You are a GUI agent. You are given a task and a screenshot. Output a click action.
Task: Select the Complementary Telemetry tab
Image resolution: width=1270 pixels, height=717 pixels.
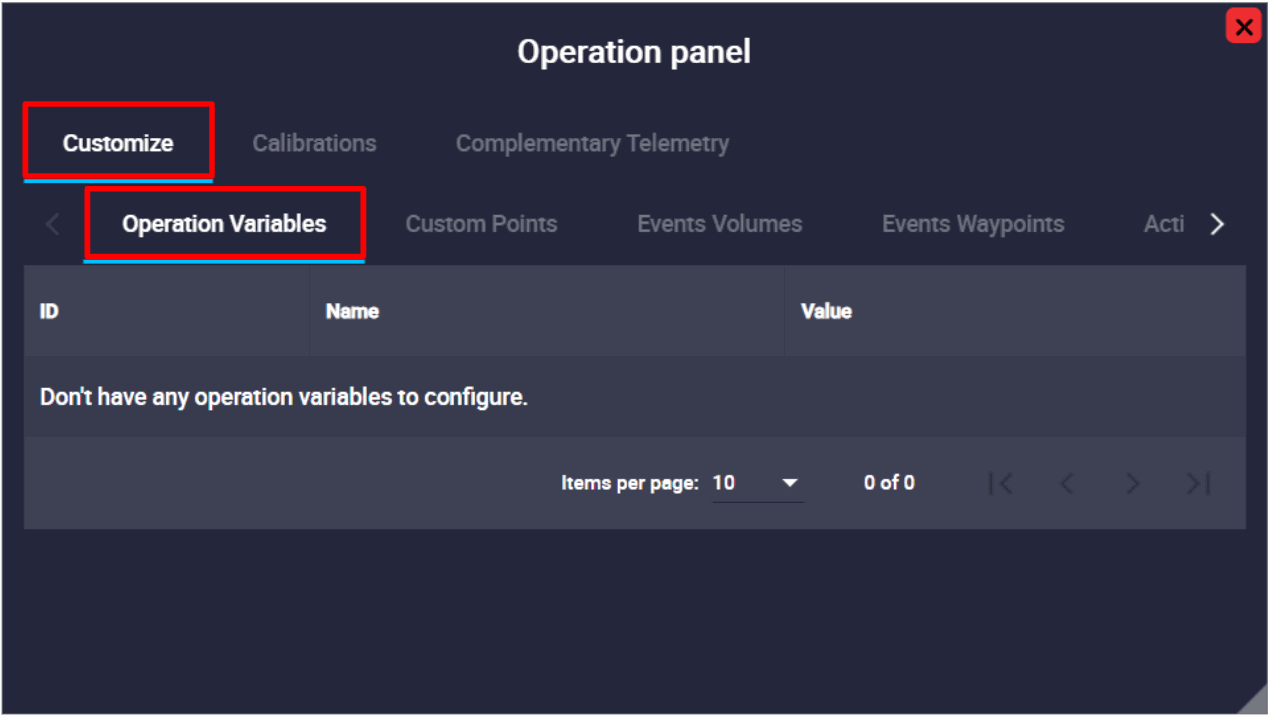(592, 143)
